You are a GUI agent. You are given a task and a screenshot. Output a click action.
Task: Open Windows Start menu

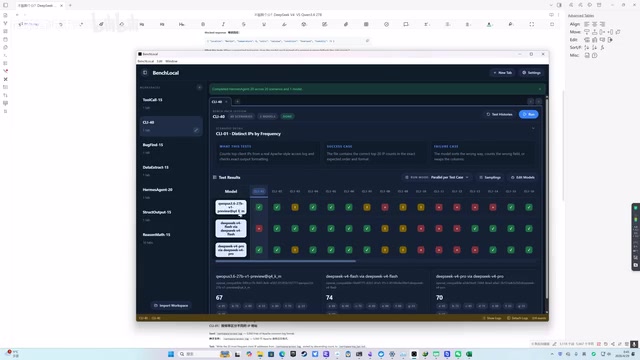(x=171, y=354)
